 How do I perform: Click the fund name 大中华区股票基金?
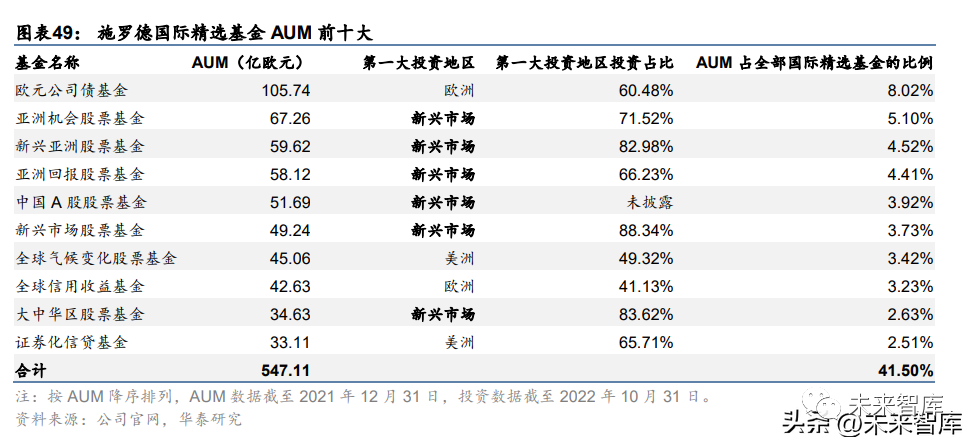click(80, 314)
